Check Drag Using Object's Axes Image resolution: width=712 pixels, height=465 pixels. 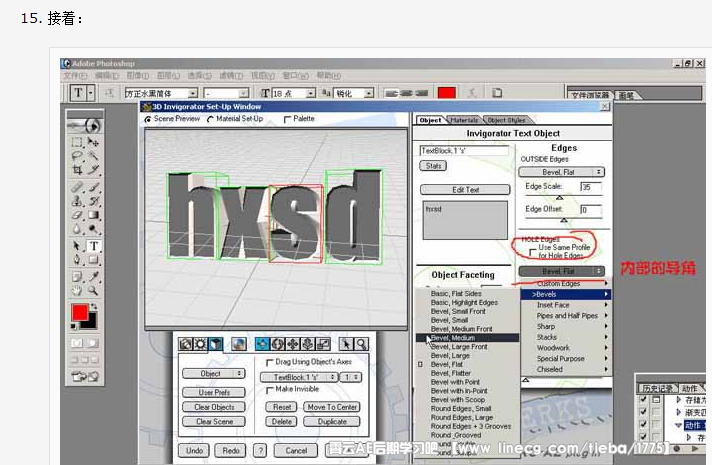[x=269, y=363]
